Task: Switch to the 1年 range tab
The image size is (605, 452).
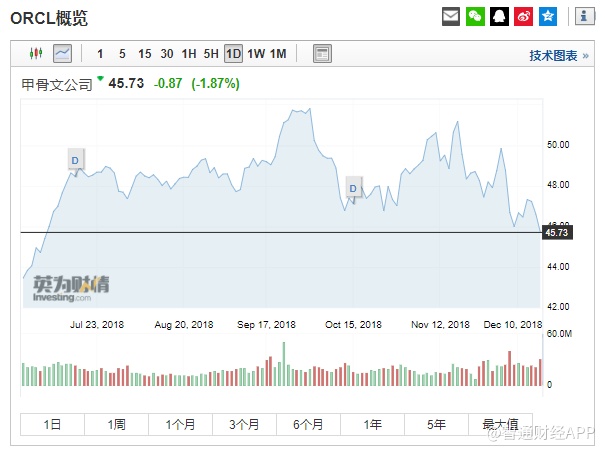Action: coord(373,424)
